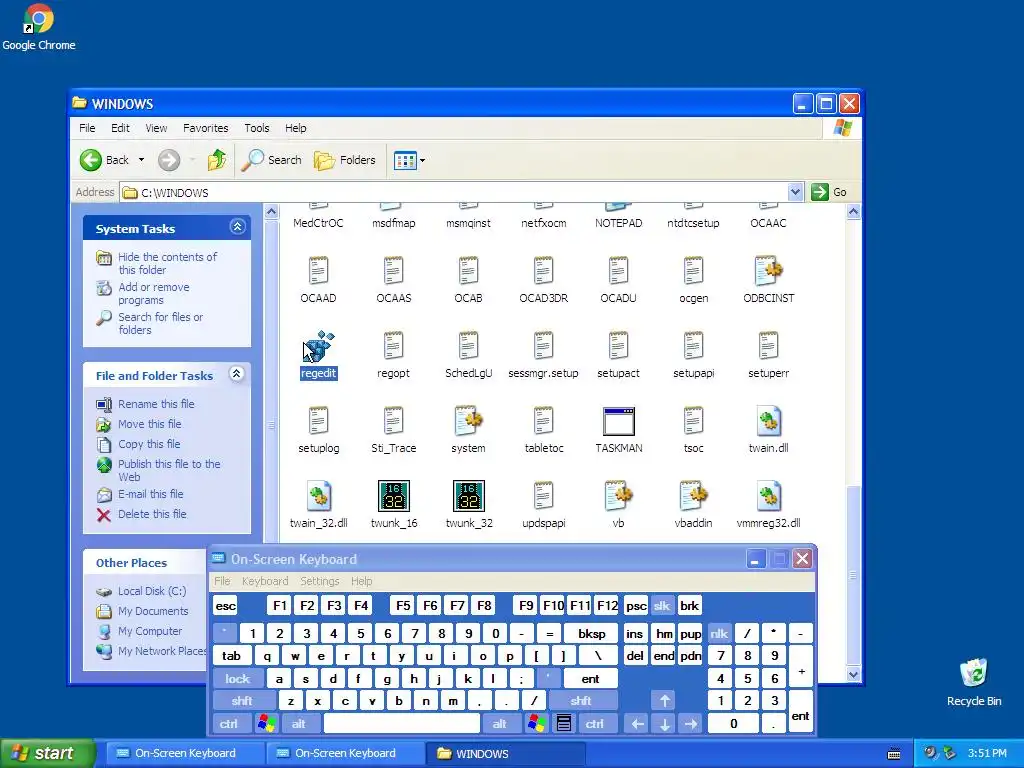Select the twunk_16 program icon
Image resolution: width=1024 pixels, height=768 pixels.
click(394, 496)
